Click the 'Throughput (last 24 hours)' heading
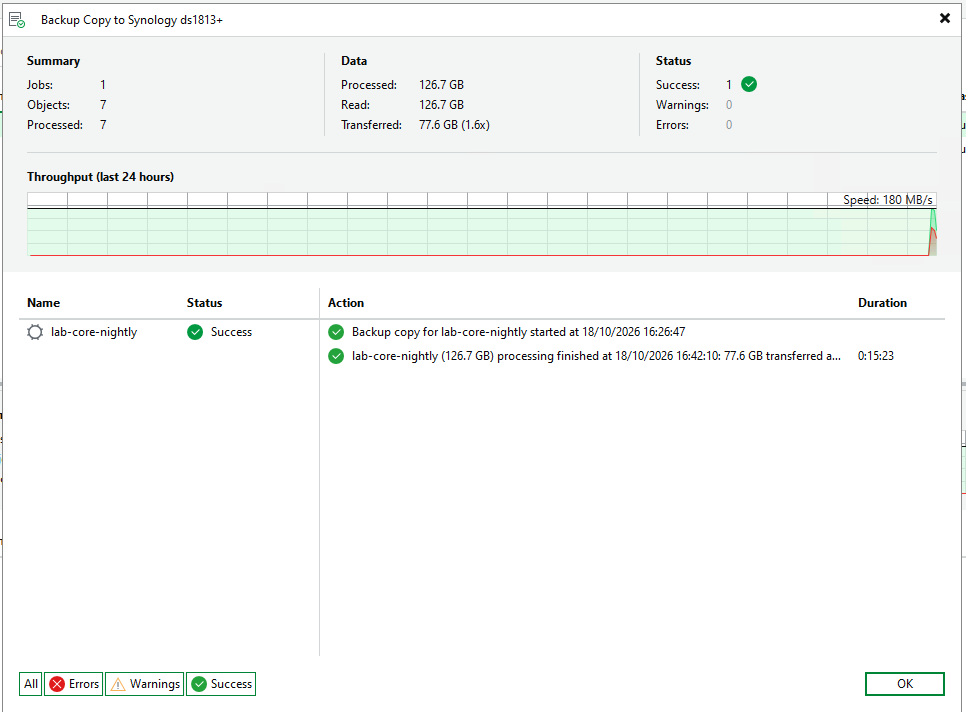Image resolution: width=966 pixels, height=712 pixels. pyautogui.click(x=100, y=177)
